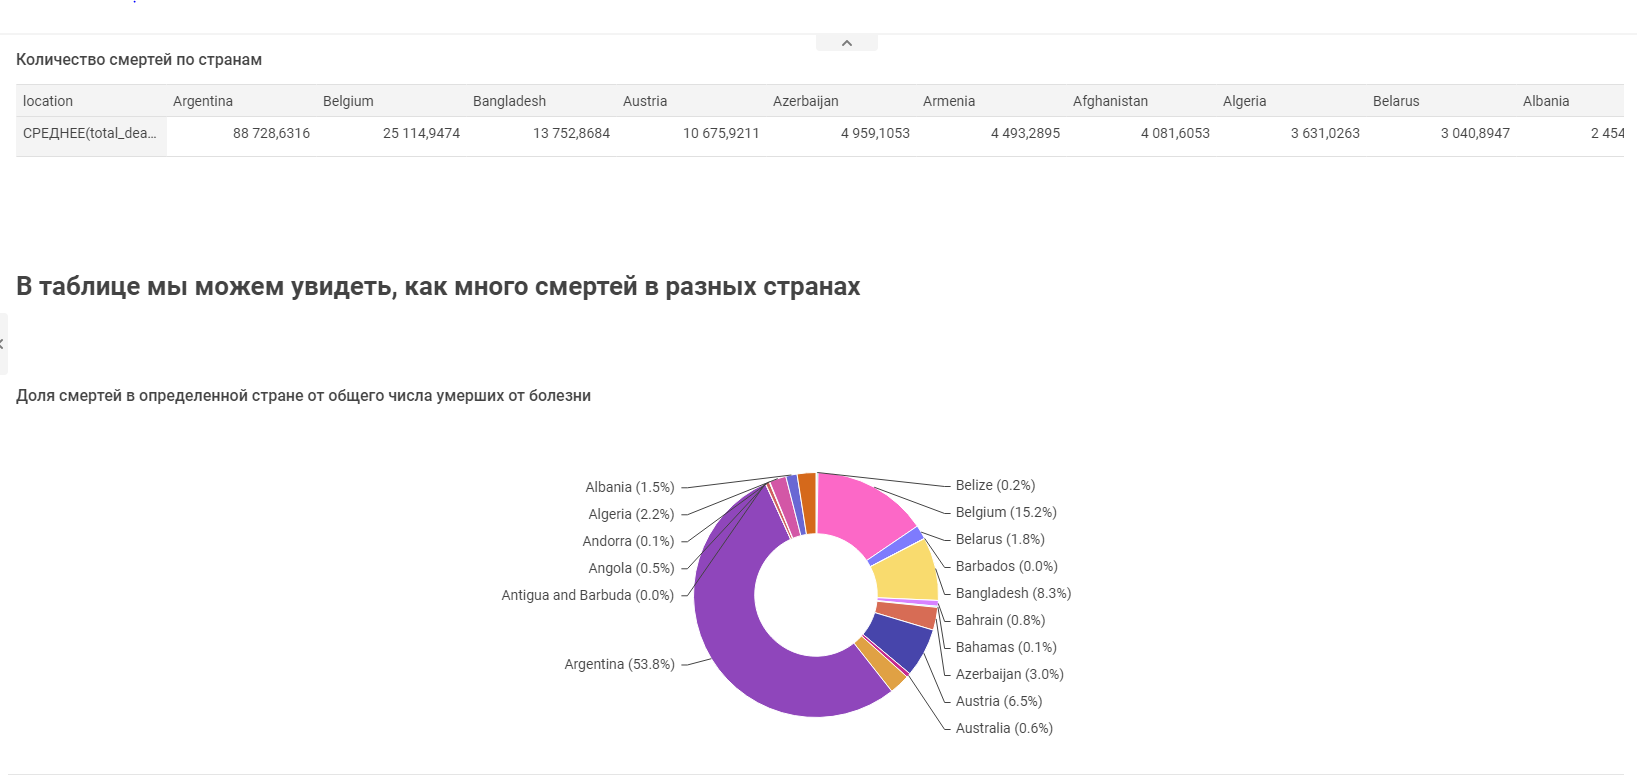Select cell value 4 493,2895

[x=1025, y=133]
